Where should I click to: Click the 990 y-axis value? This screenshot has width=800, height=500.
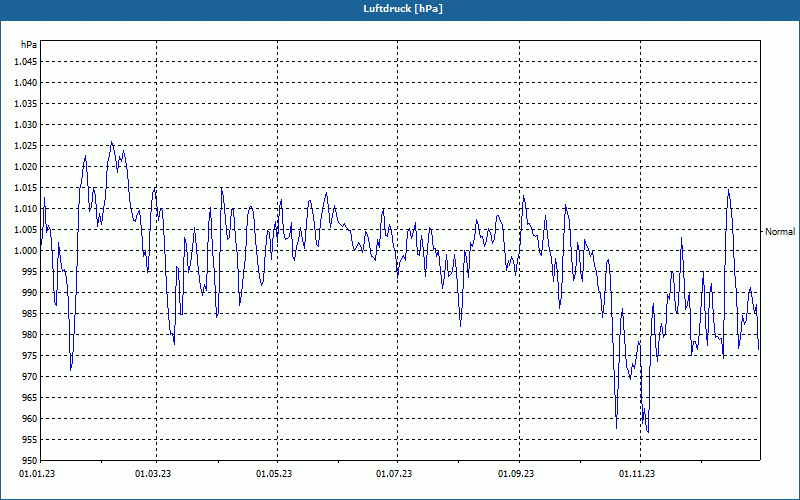tap(30, 293)
